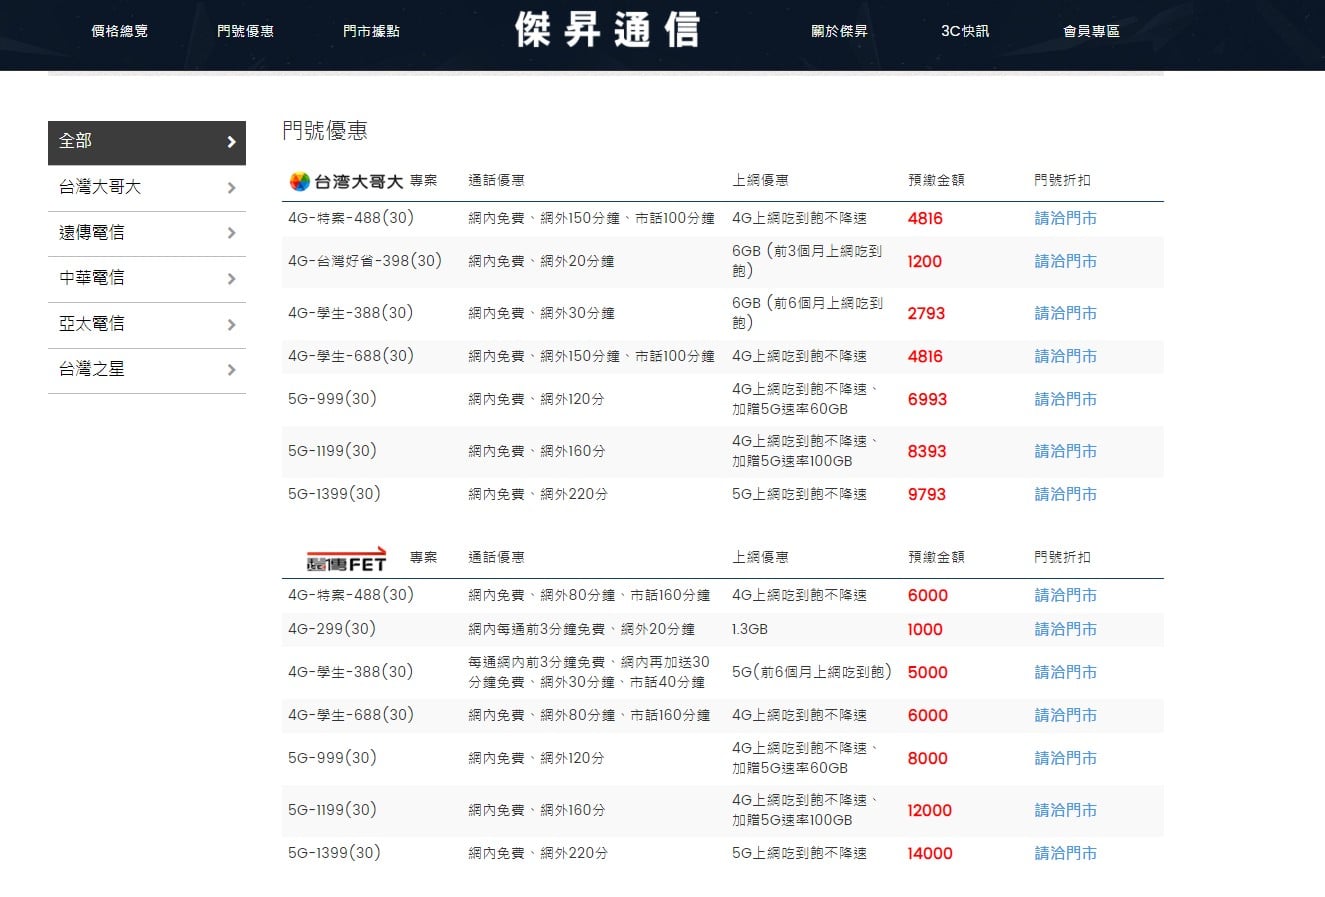Click 網內免費、網外30分鐘 call offer cell
The height and width of the screenshot is (897, 1325).
point(541,313)
